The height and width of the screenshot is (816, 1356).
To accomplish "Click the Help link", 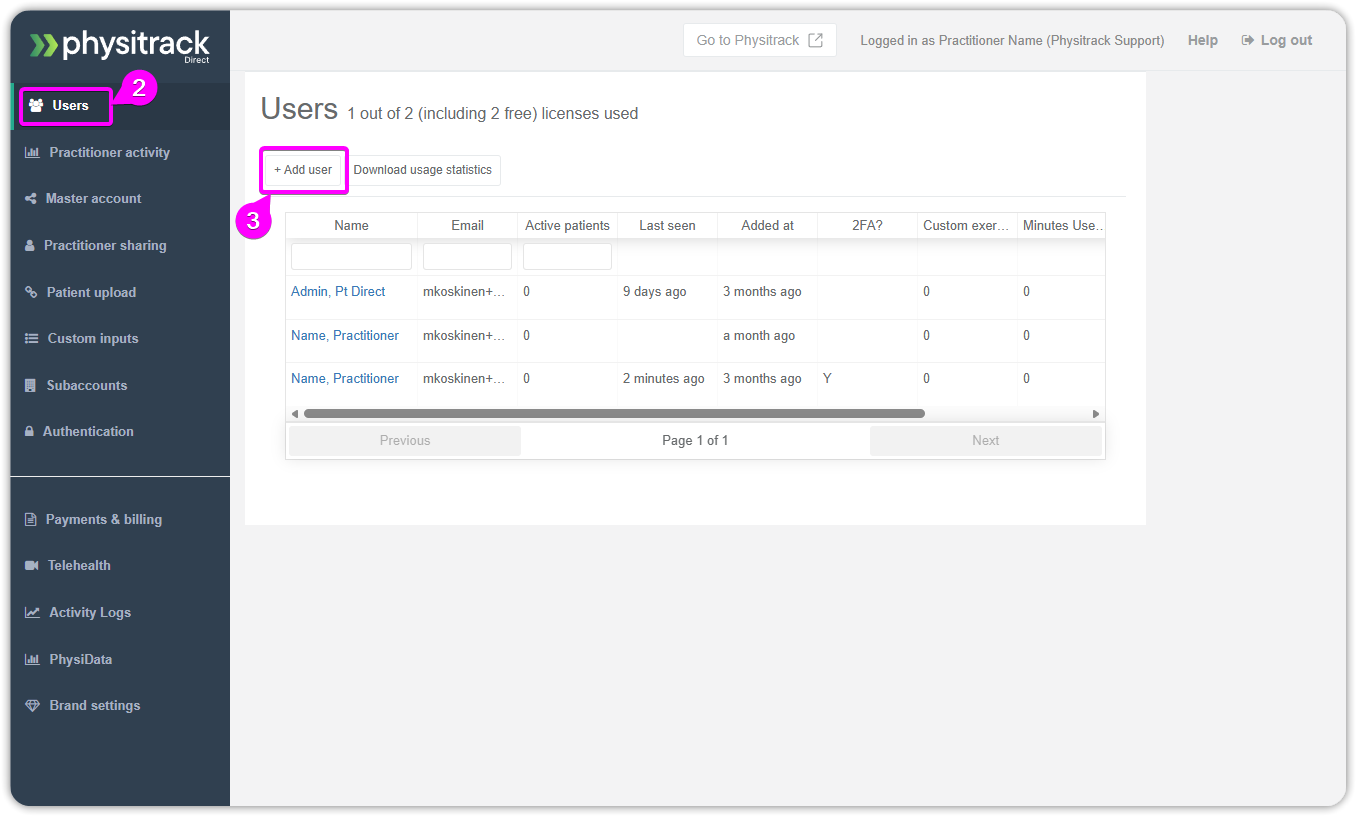I will pos(1203,40).
